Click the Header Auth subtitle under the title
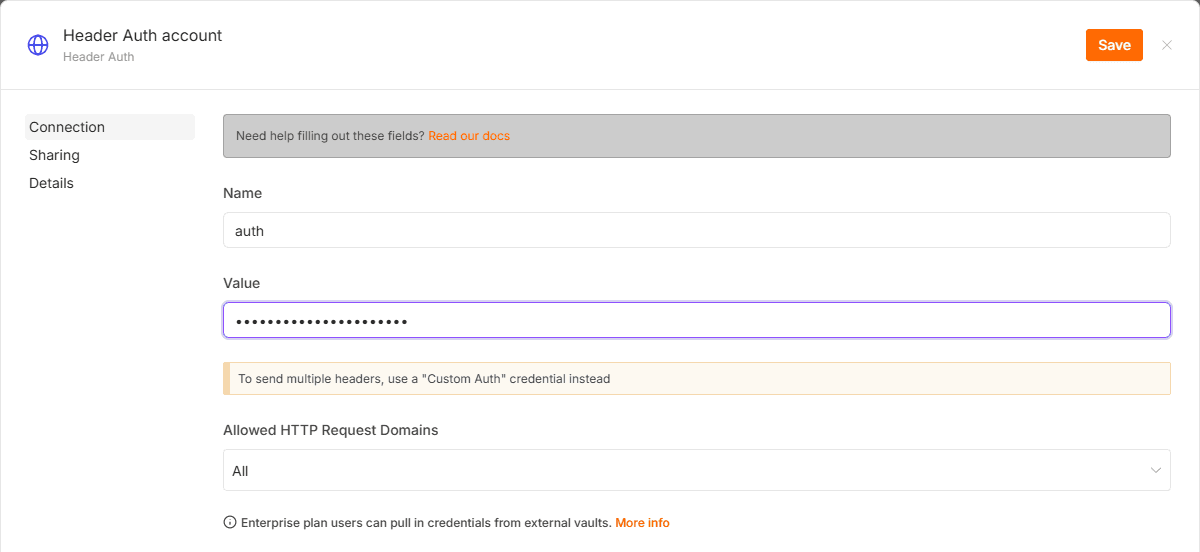Viewport: 1200px width, 552px height. click(98, 57)
